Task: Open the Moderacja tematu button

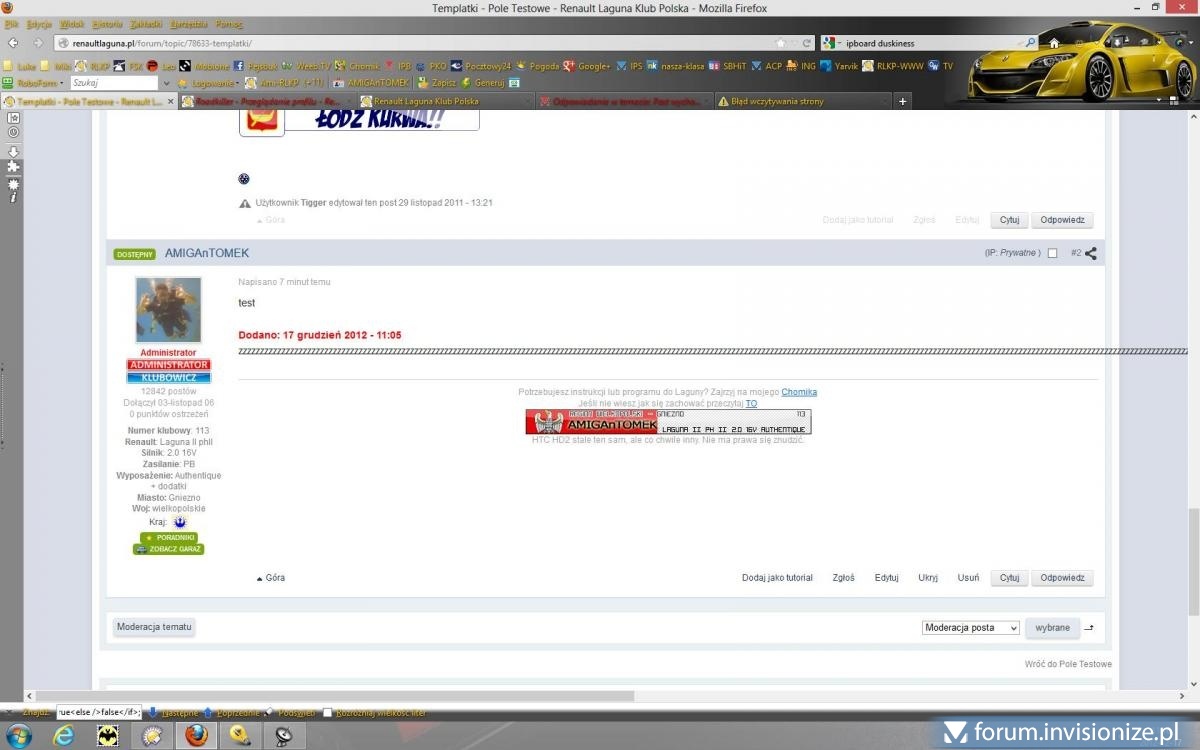Action: click(x=154, y=627)
